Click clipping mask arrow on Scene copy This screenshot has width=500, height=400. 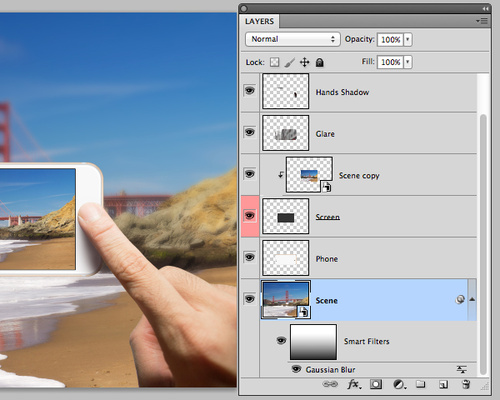281,175
